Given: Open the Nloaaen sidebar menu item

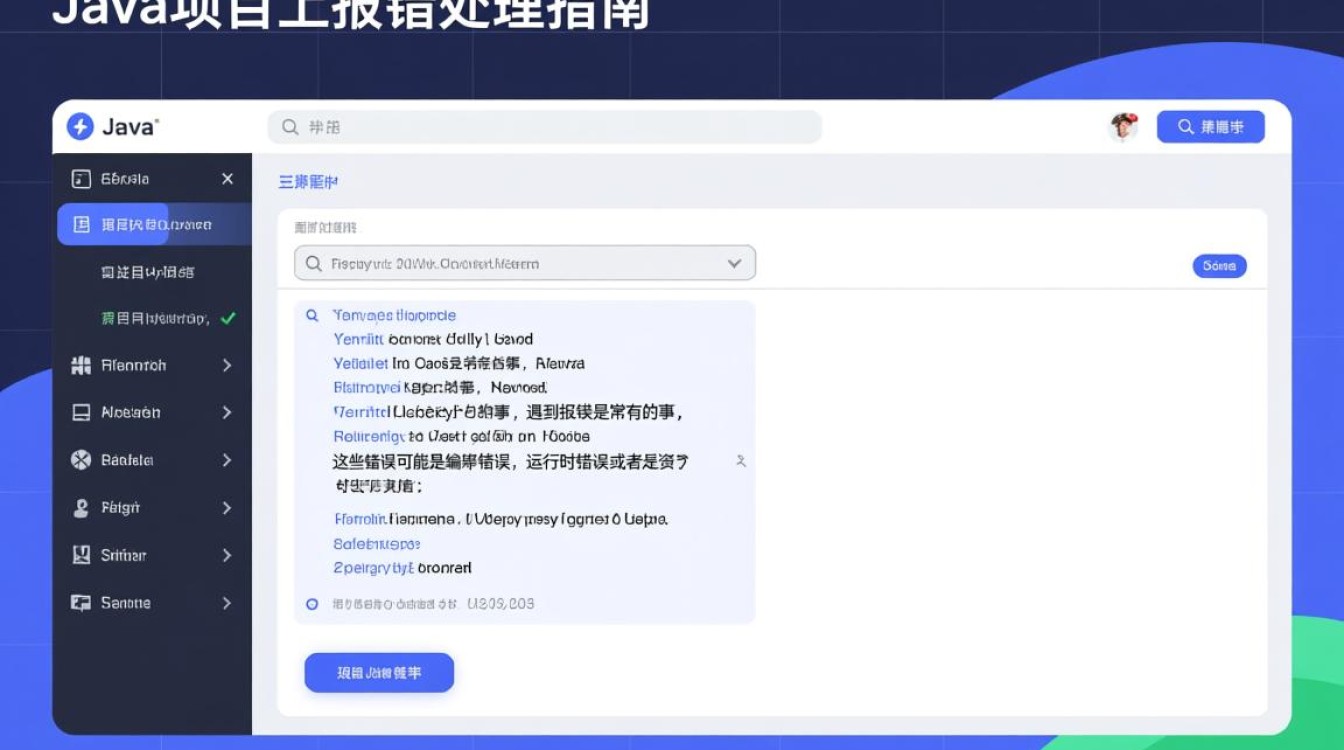Looking at the screenshot, I should [x=152, y=413].
